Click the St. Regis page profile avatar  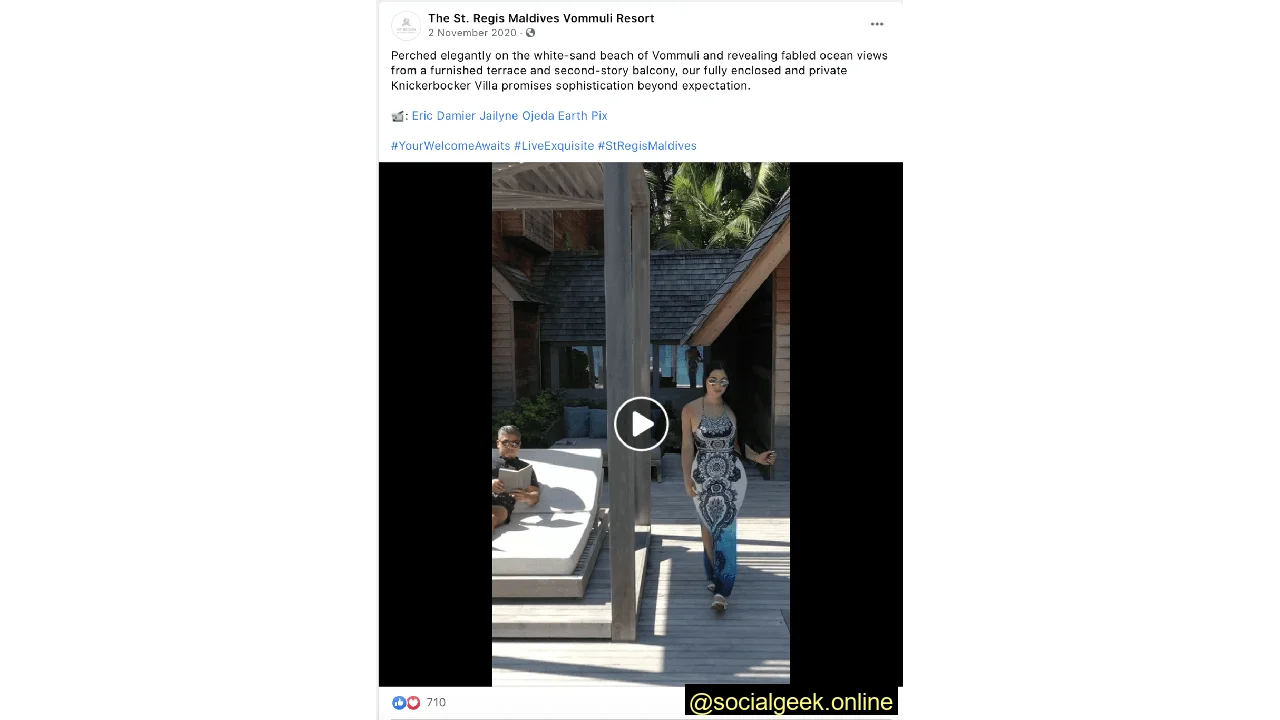point(406,25)
